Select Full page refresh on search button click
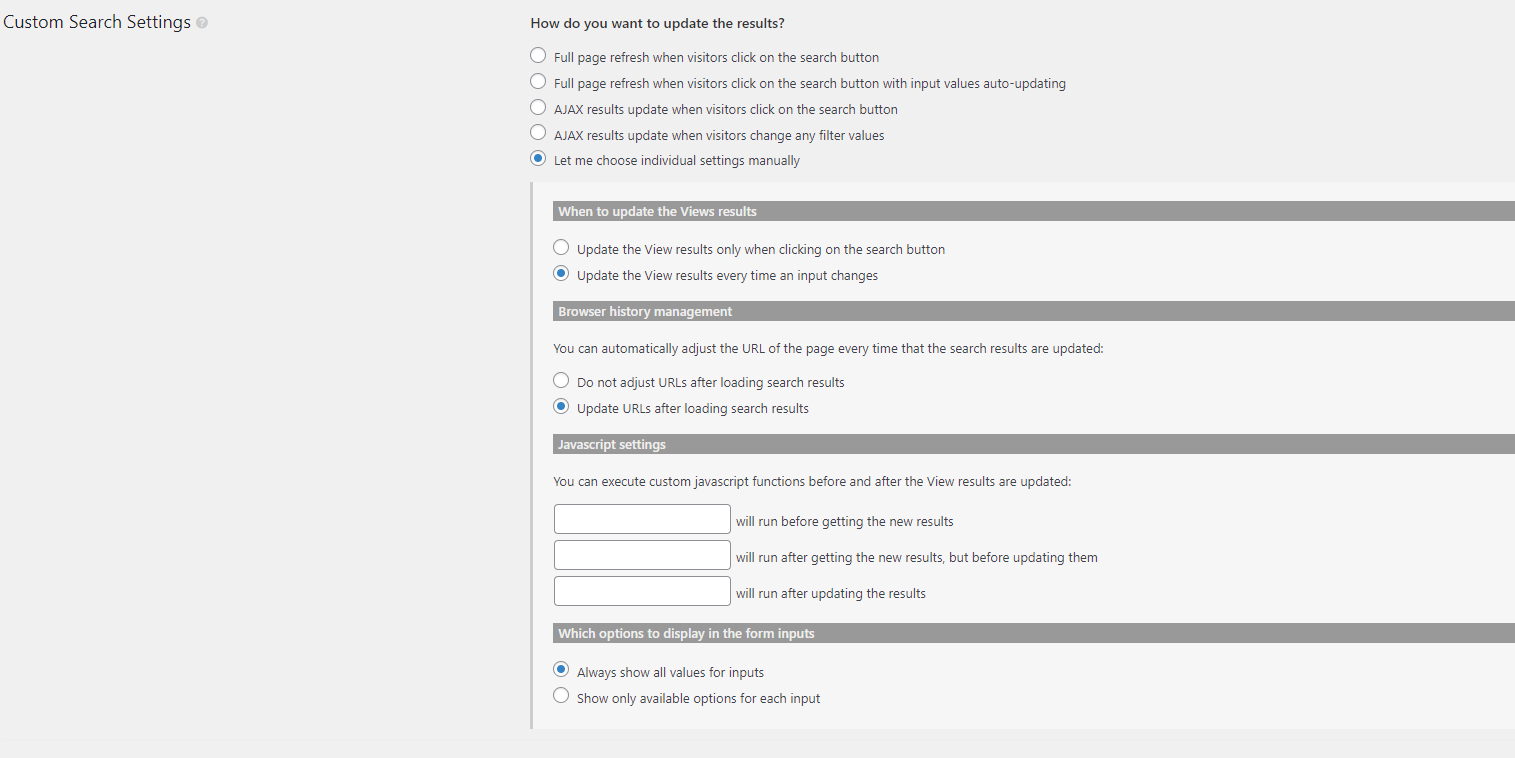 pyautogui.click(x=538, y=56)
